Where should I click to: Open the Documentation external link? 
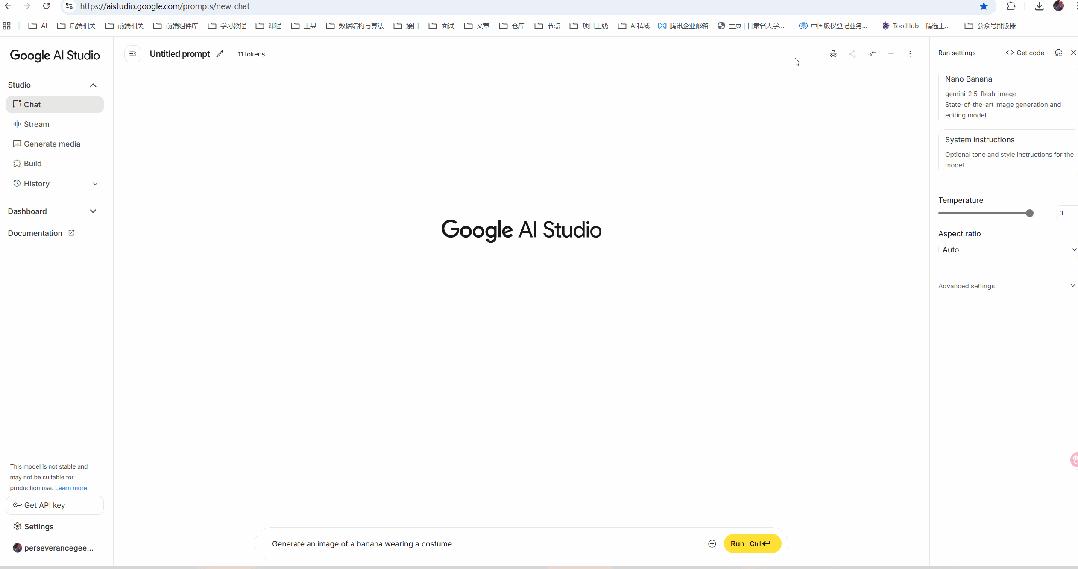point(41,234)
